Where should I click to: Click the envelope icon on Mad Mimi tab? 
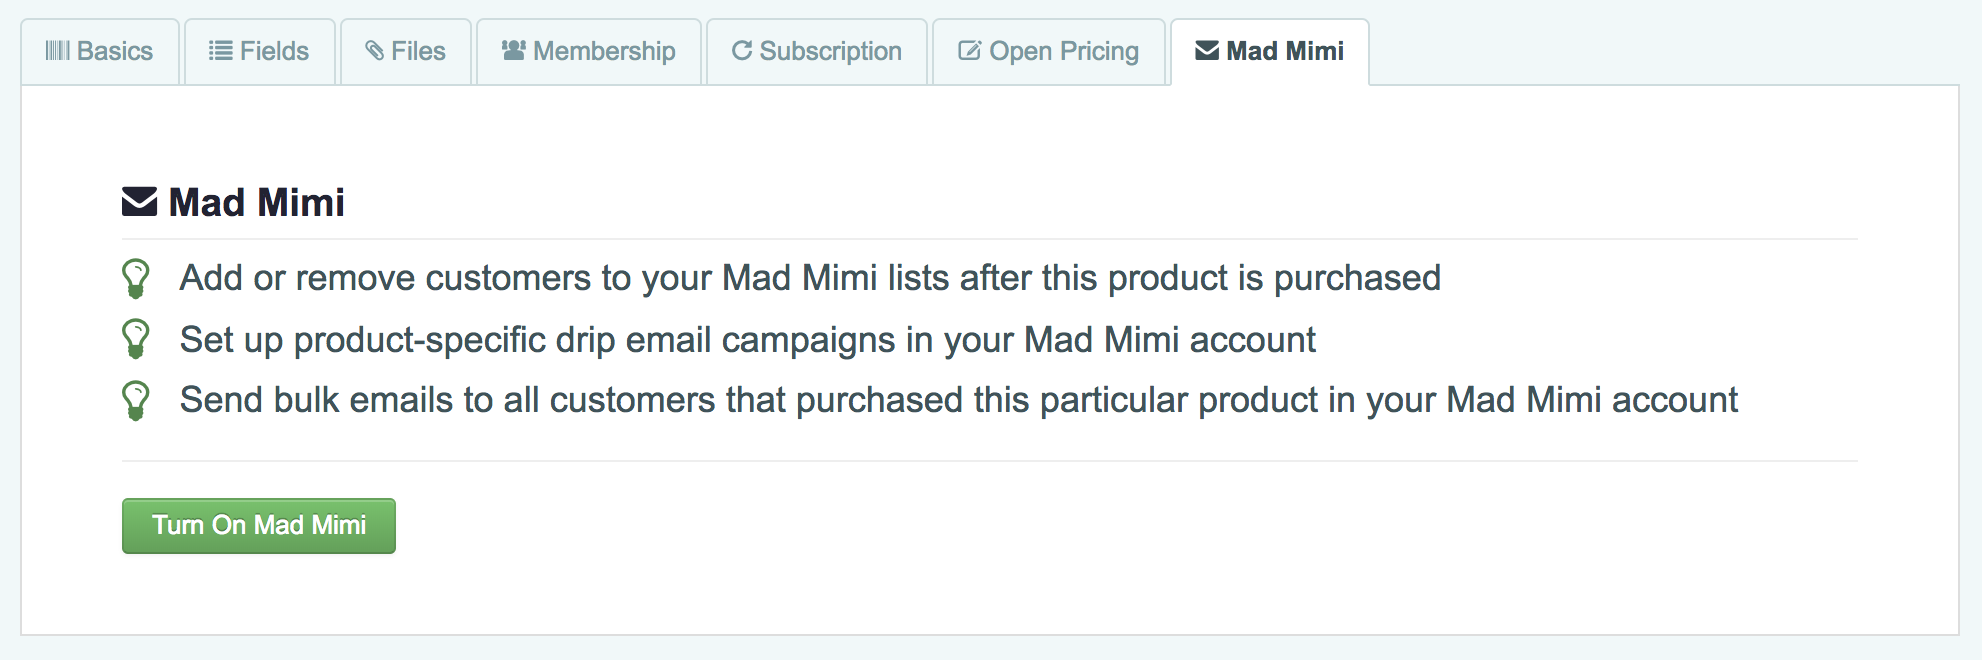coord(1207,51)
